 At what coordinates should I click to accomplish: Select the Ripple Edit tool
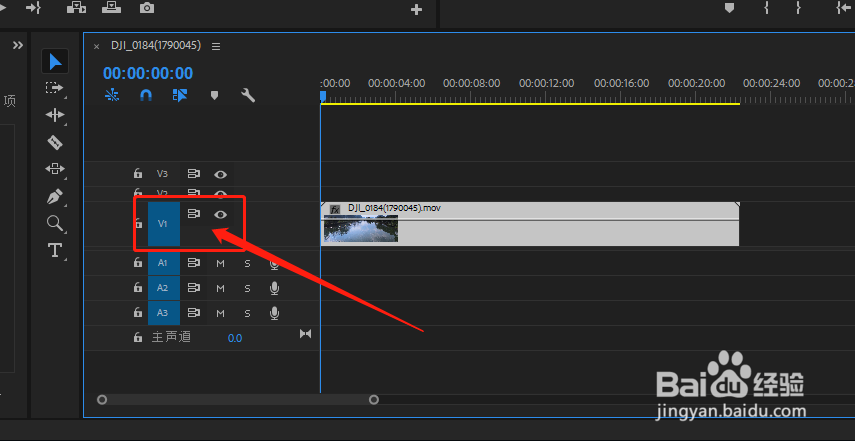pyautogui.click(x=55, y=114)
